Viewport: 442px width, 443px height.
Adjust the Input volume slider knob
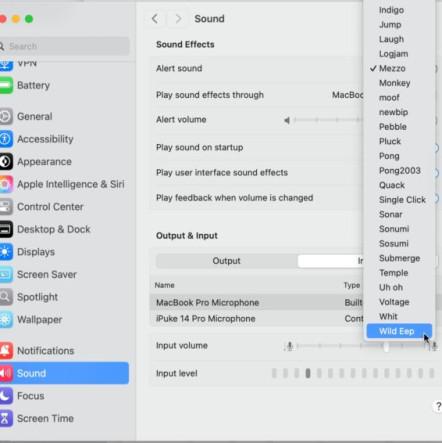coord(386,347)
